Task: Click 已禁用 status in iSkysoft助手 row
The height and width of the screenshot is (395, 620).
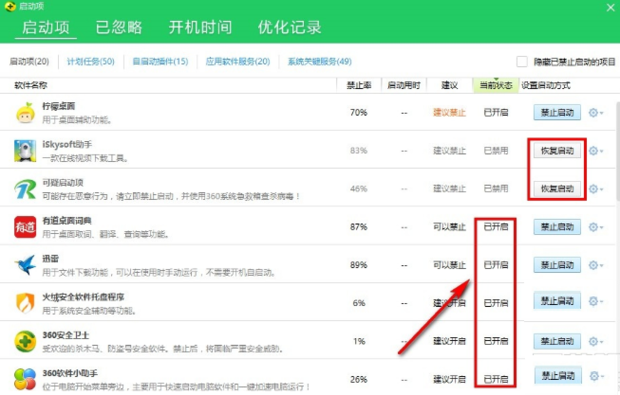Action: point(496,151)
